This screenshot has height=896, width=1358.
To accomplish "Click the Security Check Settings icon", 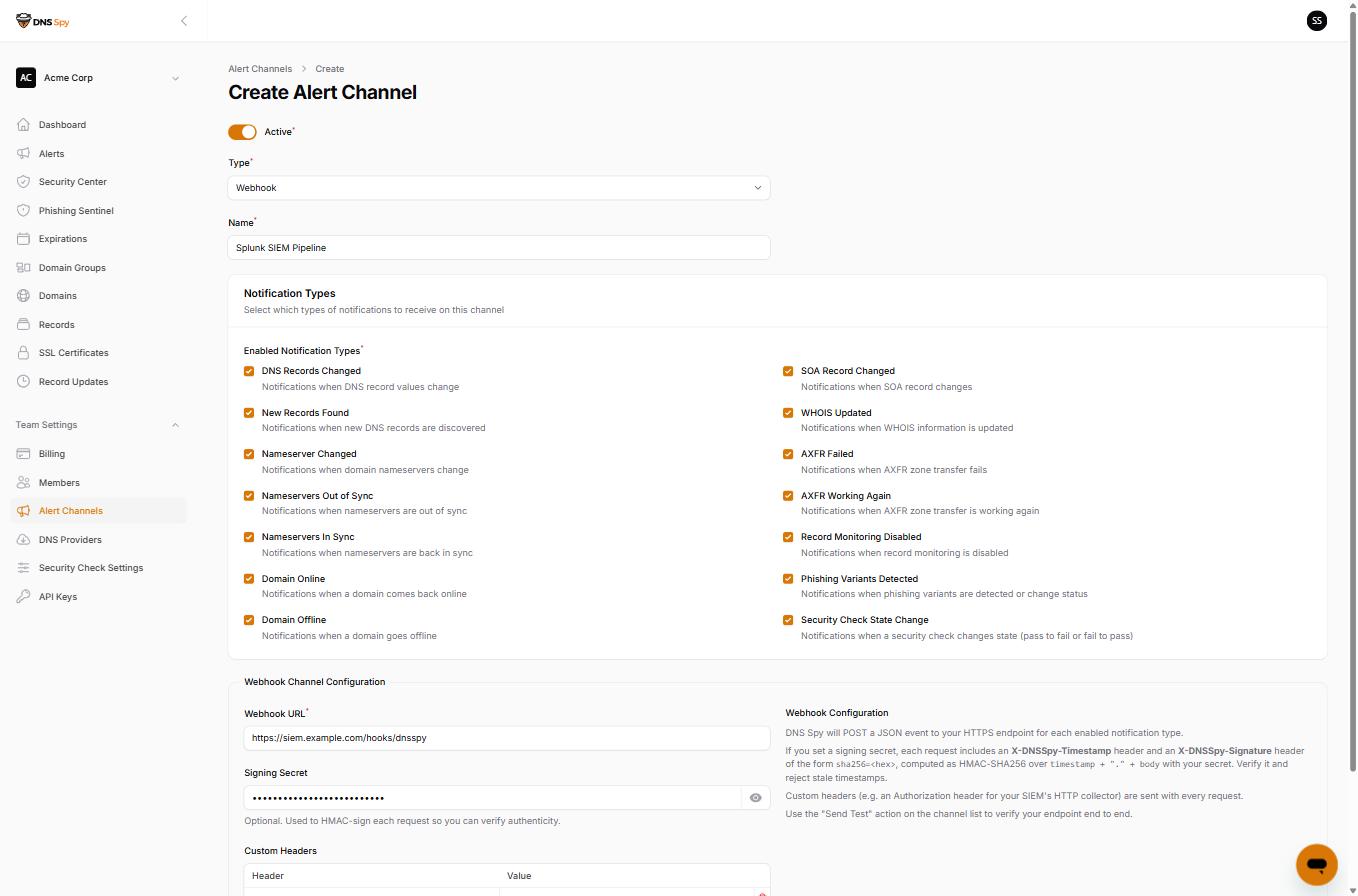I will [24, 568].
